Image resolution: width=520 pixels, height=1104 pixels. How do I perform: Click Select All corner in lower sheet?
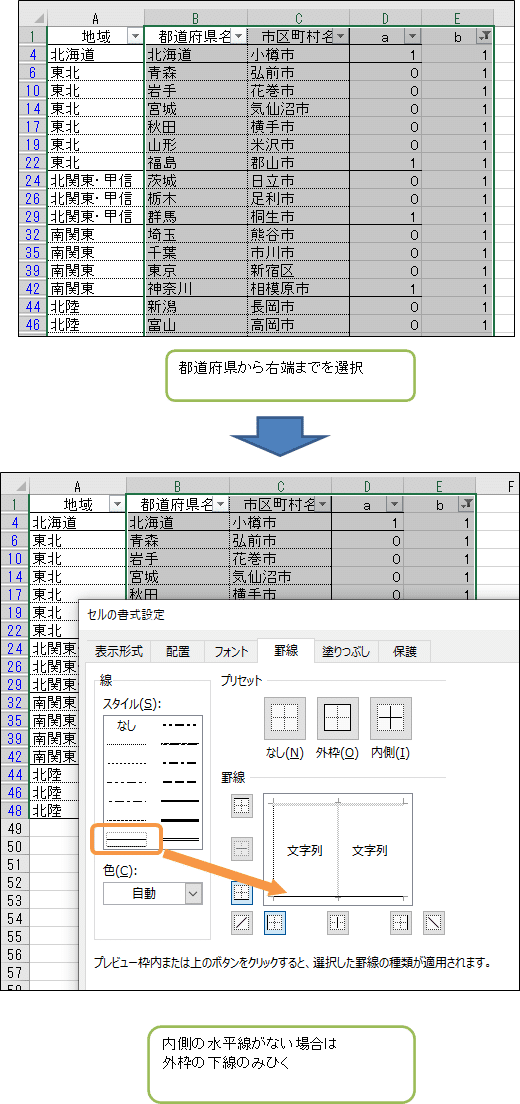(x=15, y=485)
